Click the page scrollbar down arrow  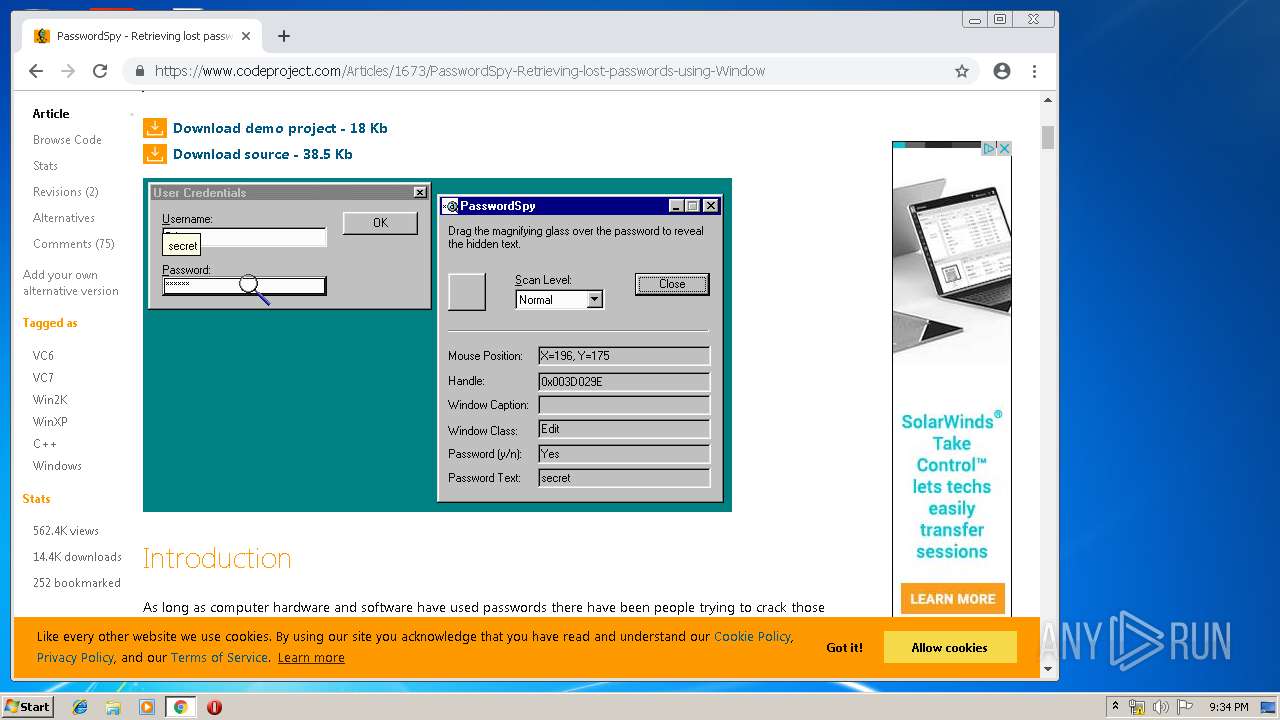1048,669
